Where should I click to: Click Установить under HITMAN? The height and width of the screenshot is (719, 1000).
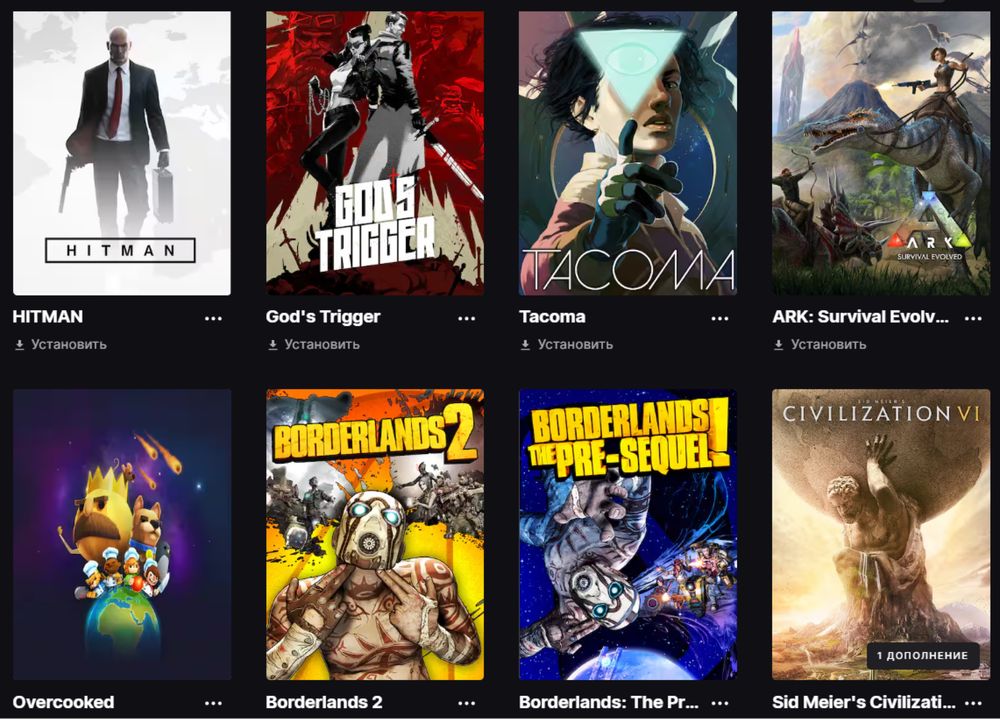point(61,345)
